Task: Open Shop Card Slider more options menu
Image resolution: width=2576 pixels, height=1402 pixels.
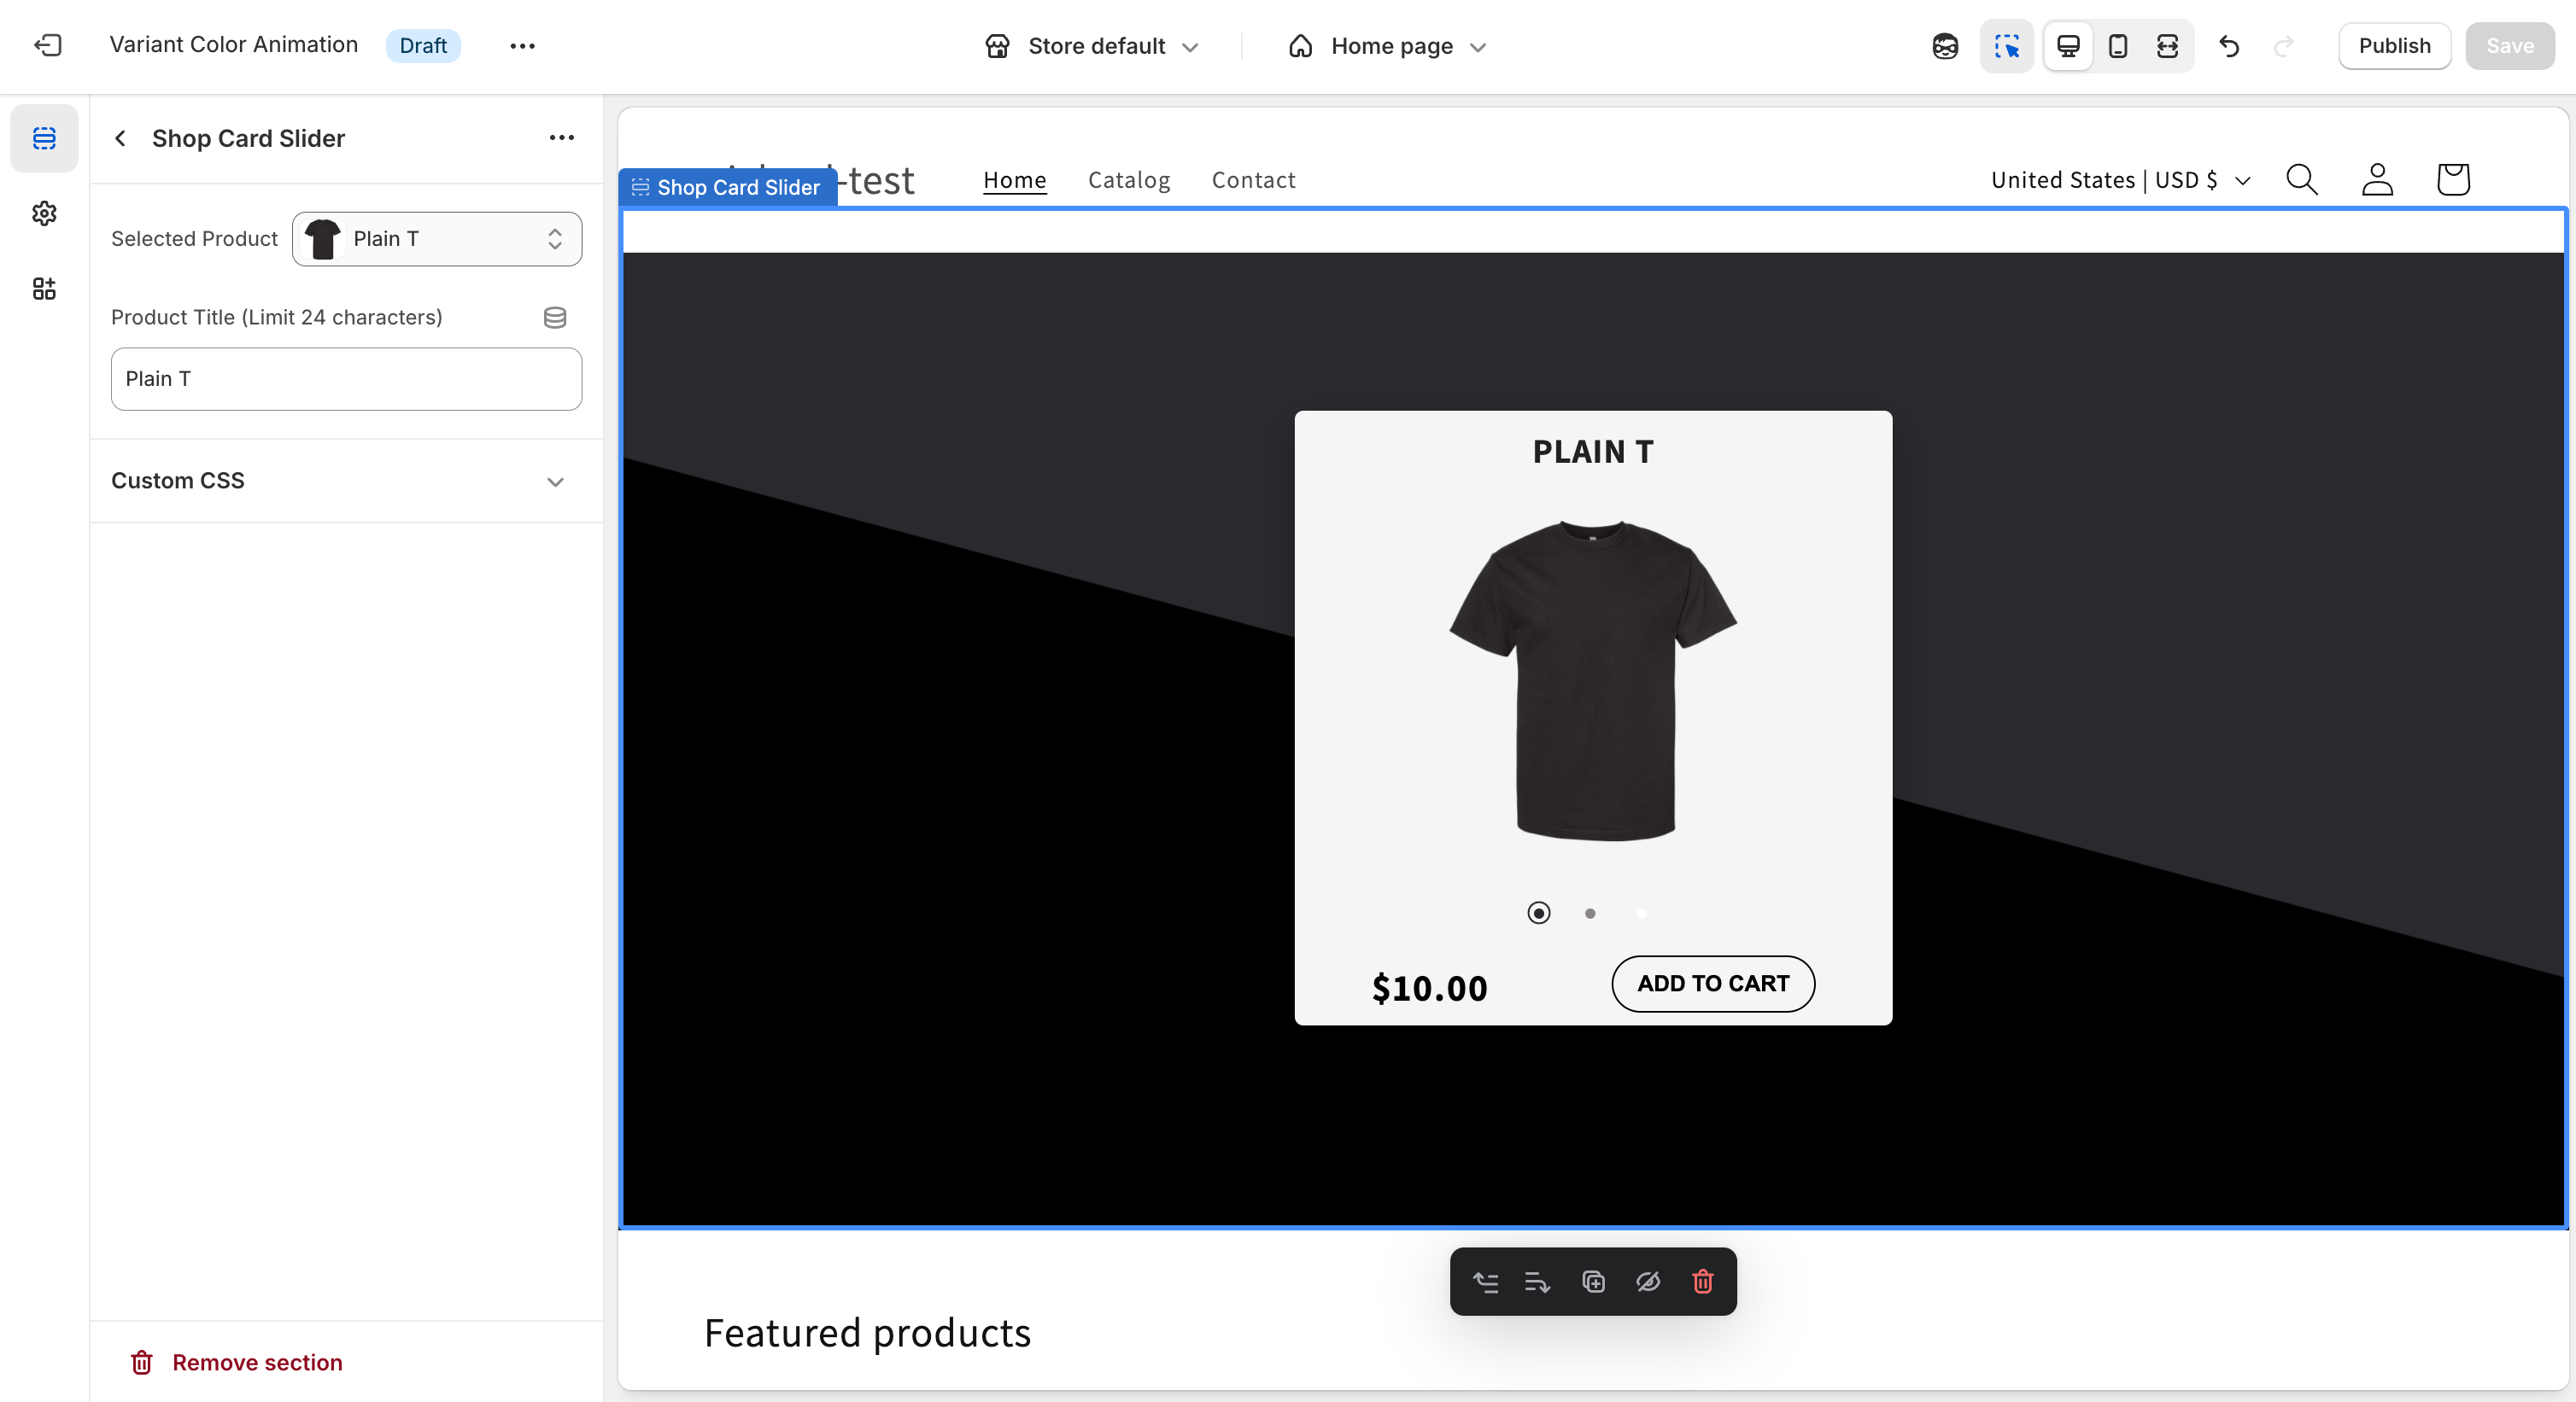Action: [x=561, y=138]
